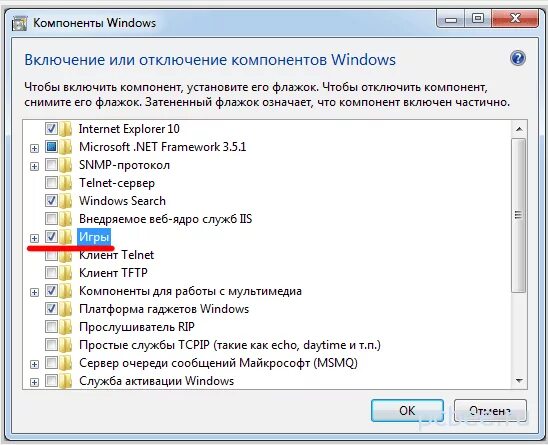Screen dimensions: 548x445
Task: Click folder icon beside Клиент TFTP
Action: click(66, 273)
